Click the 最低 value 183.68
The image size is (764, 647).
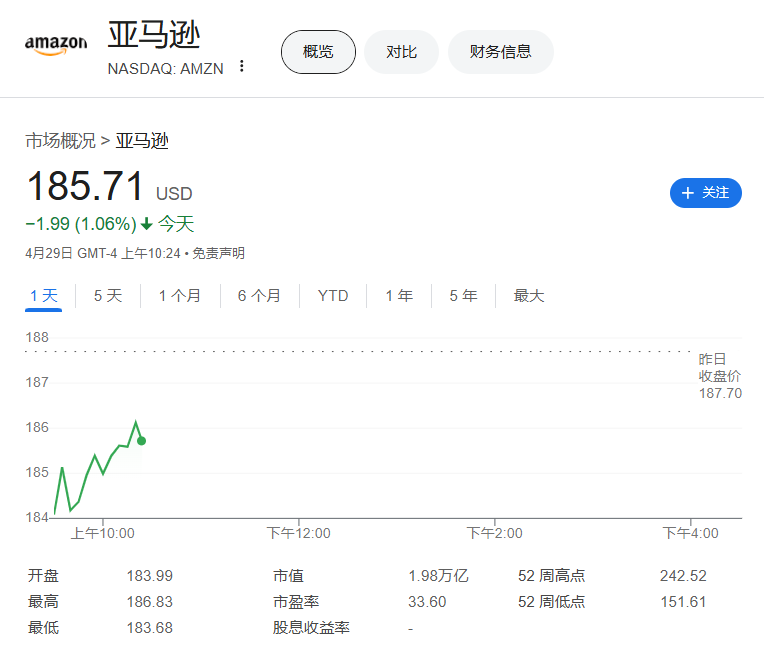coord(150,628)
